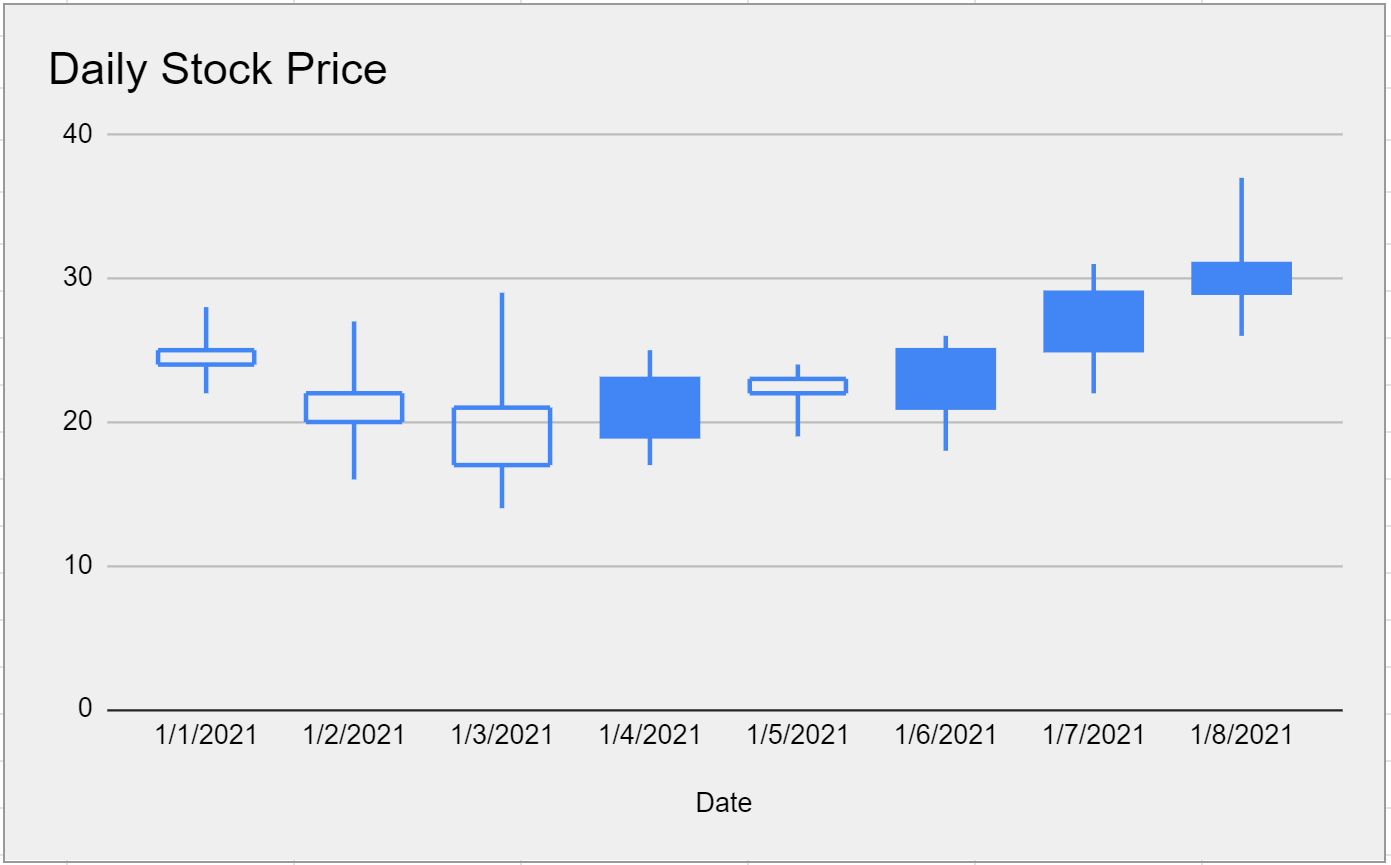This screenshot has height=865, width=1391.
Task: Click the 0 vertical axis label
Action: pos(85,709)
